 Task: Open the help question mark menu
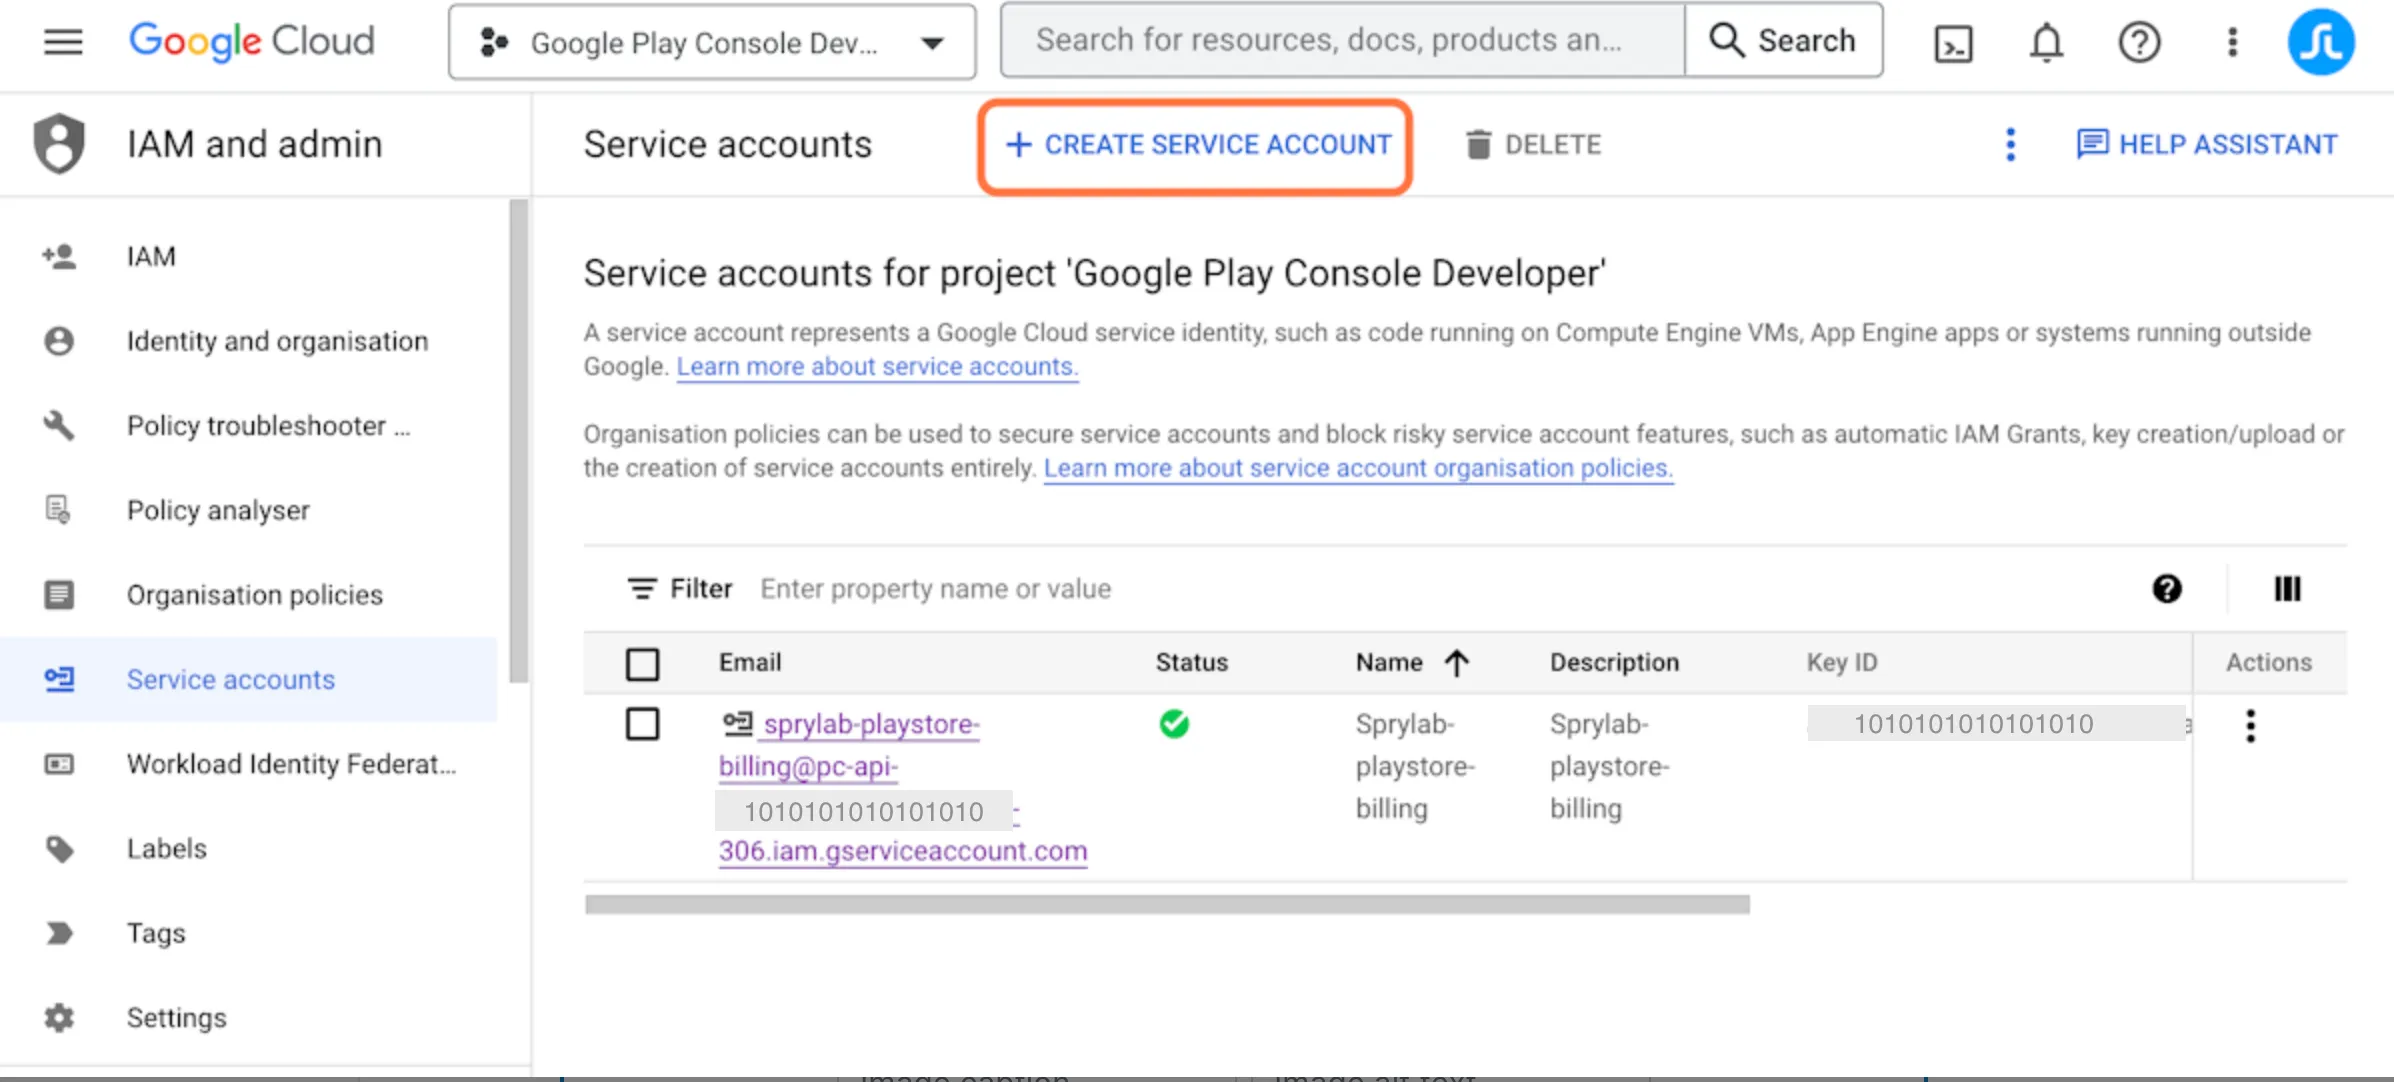(2139, 42)
